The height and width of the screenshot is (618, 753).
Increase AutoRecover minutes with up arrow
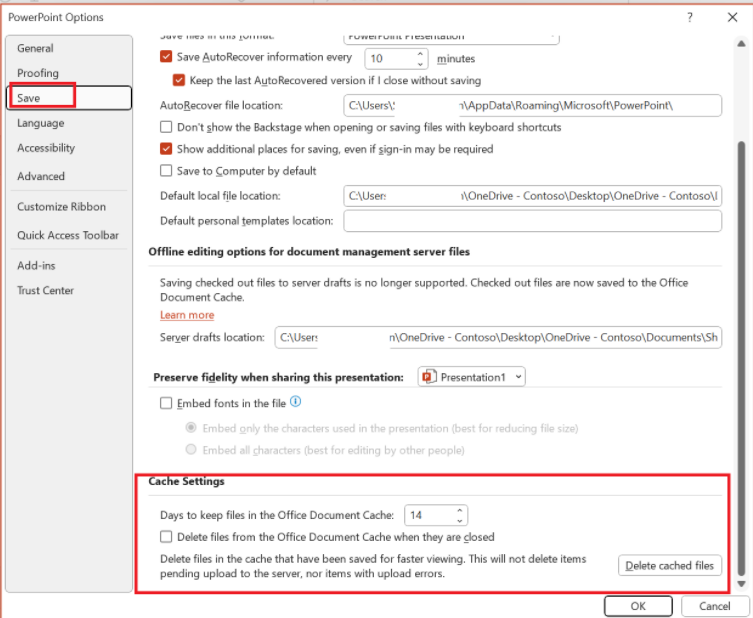[x=420, y=54]
